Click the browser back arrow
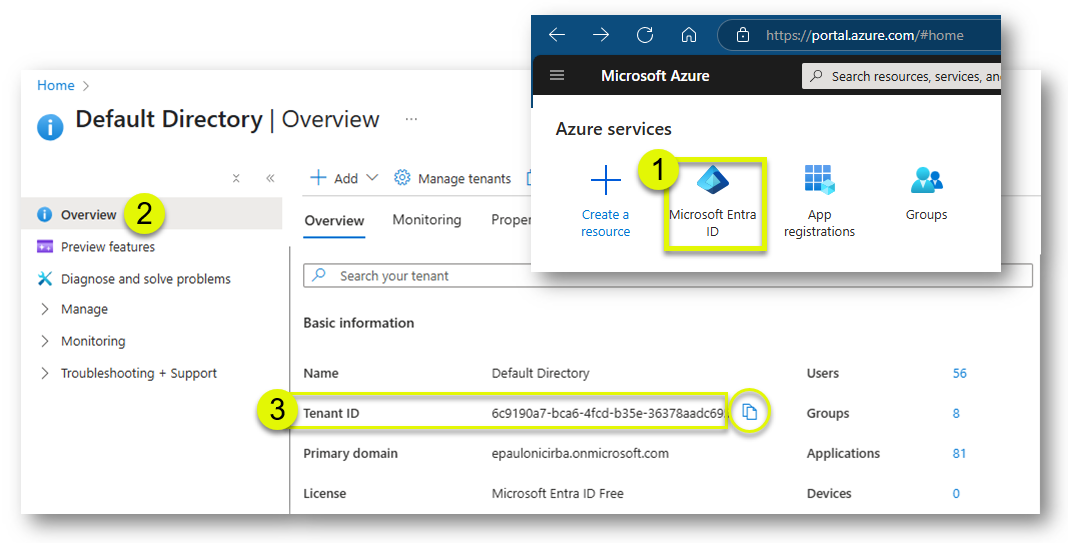Viewport: 1068px width, 543px height. click(x=557, y=35)
